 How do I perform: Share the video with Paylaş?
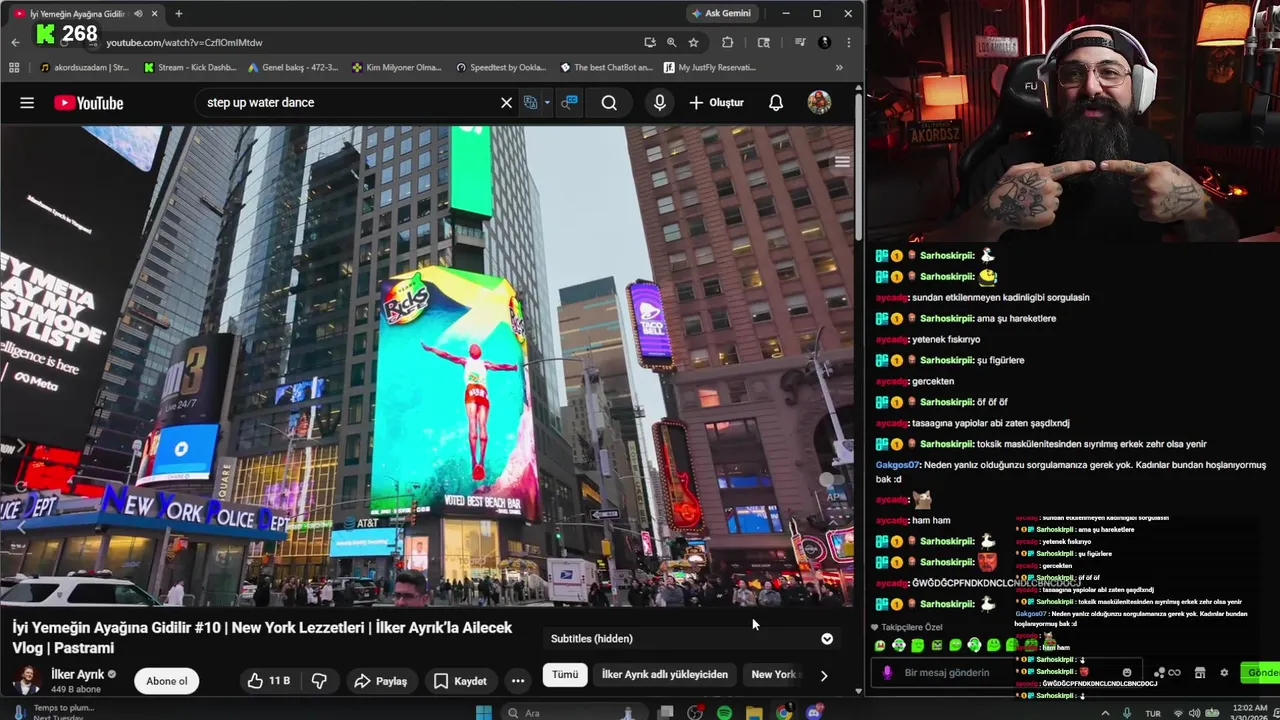point(380,681)
